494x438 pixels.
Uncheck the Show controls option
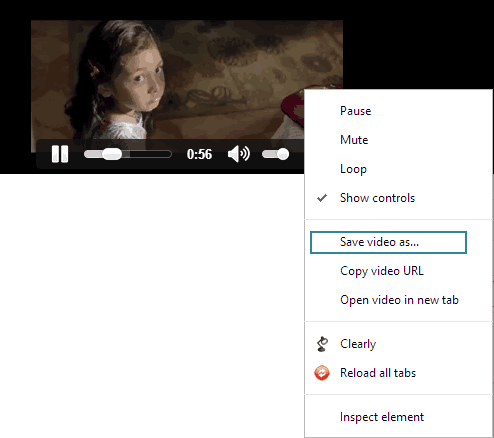click(x=398, y=198)
